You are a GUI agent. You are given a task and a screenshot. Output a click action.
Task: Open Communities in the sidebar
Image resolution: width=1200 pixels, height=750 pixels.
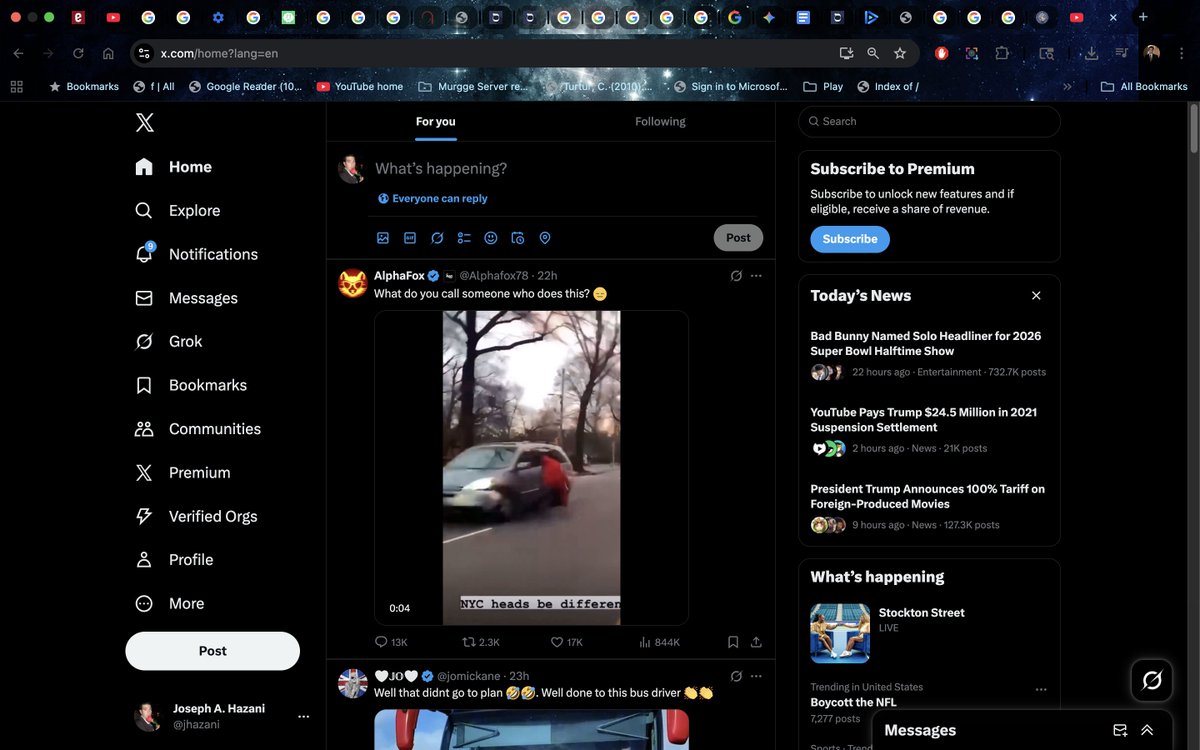(x=197, y=429)
